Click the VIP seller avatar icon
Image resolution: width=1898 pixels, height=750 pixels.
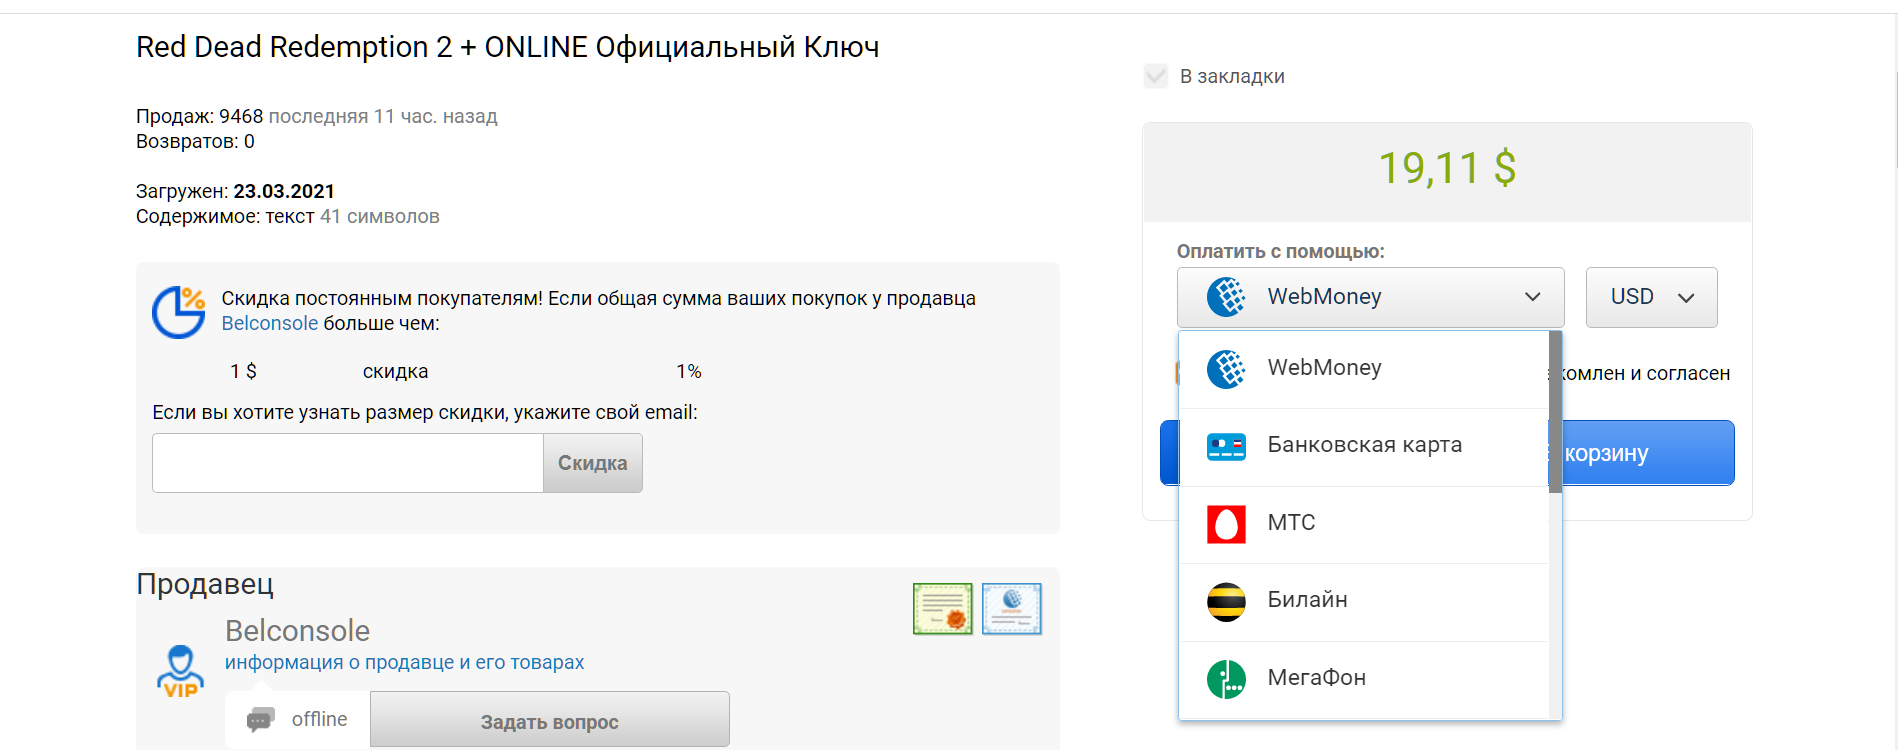click(180, 670)
